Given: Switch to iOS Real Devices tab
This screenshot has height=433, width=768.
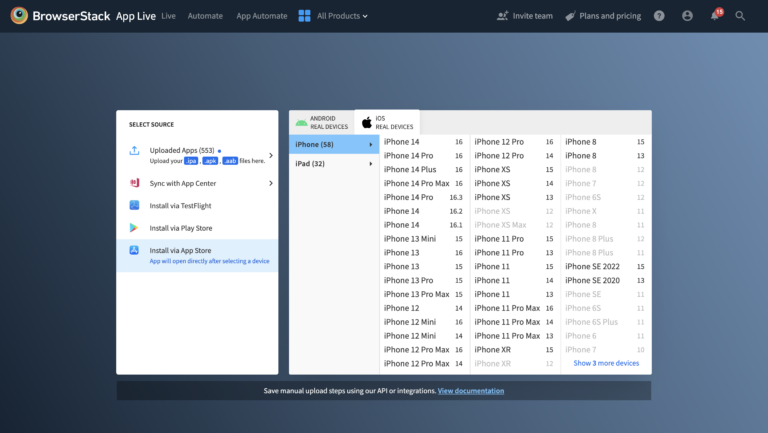Looking at the screenshot, I should [x=387, y=122].
